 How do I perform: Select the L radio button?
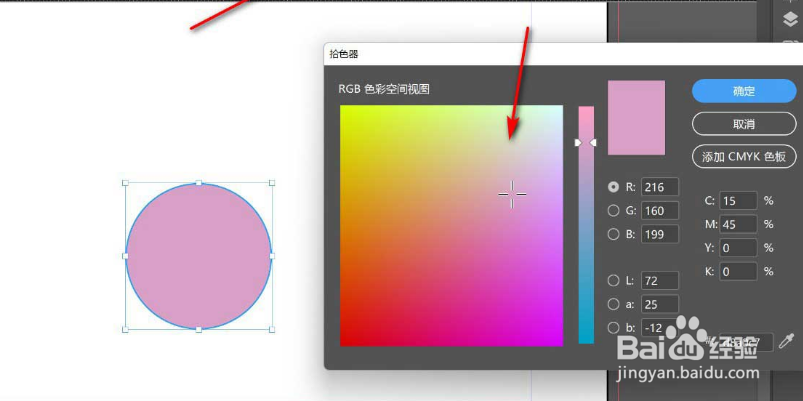(613, 281)
